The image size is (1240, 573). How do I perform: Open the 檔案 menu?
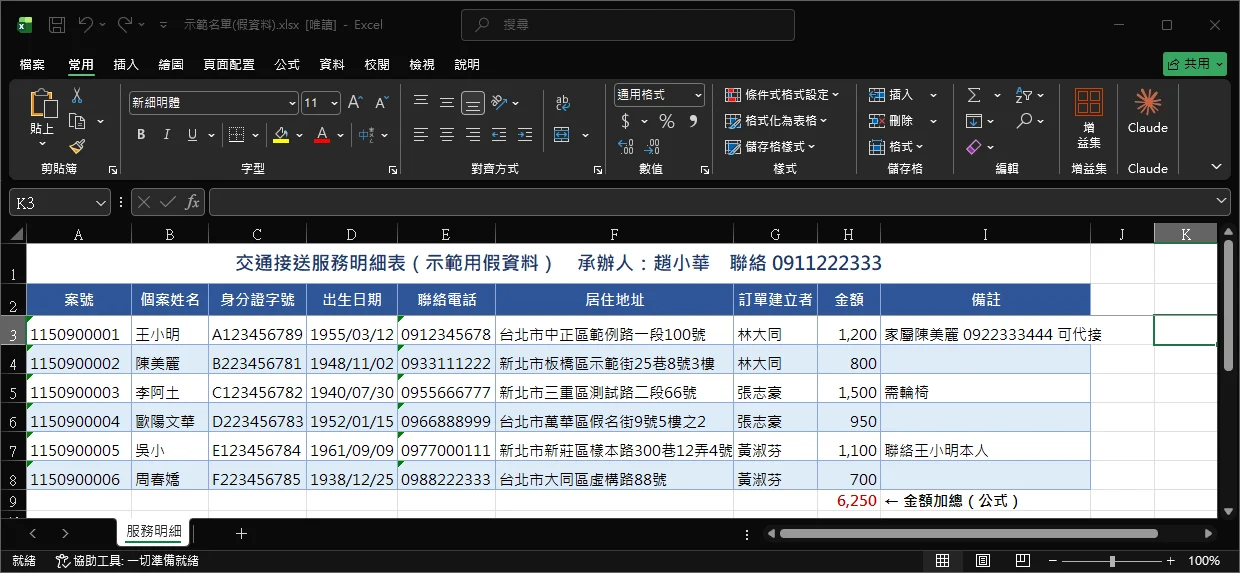[x=32, y=64]
